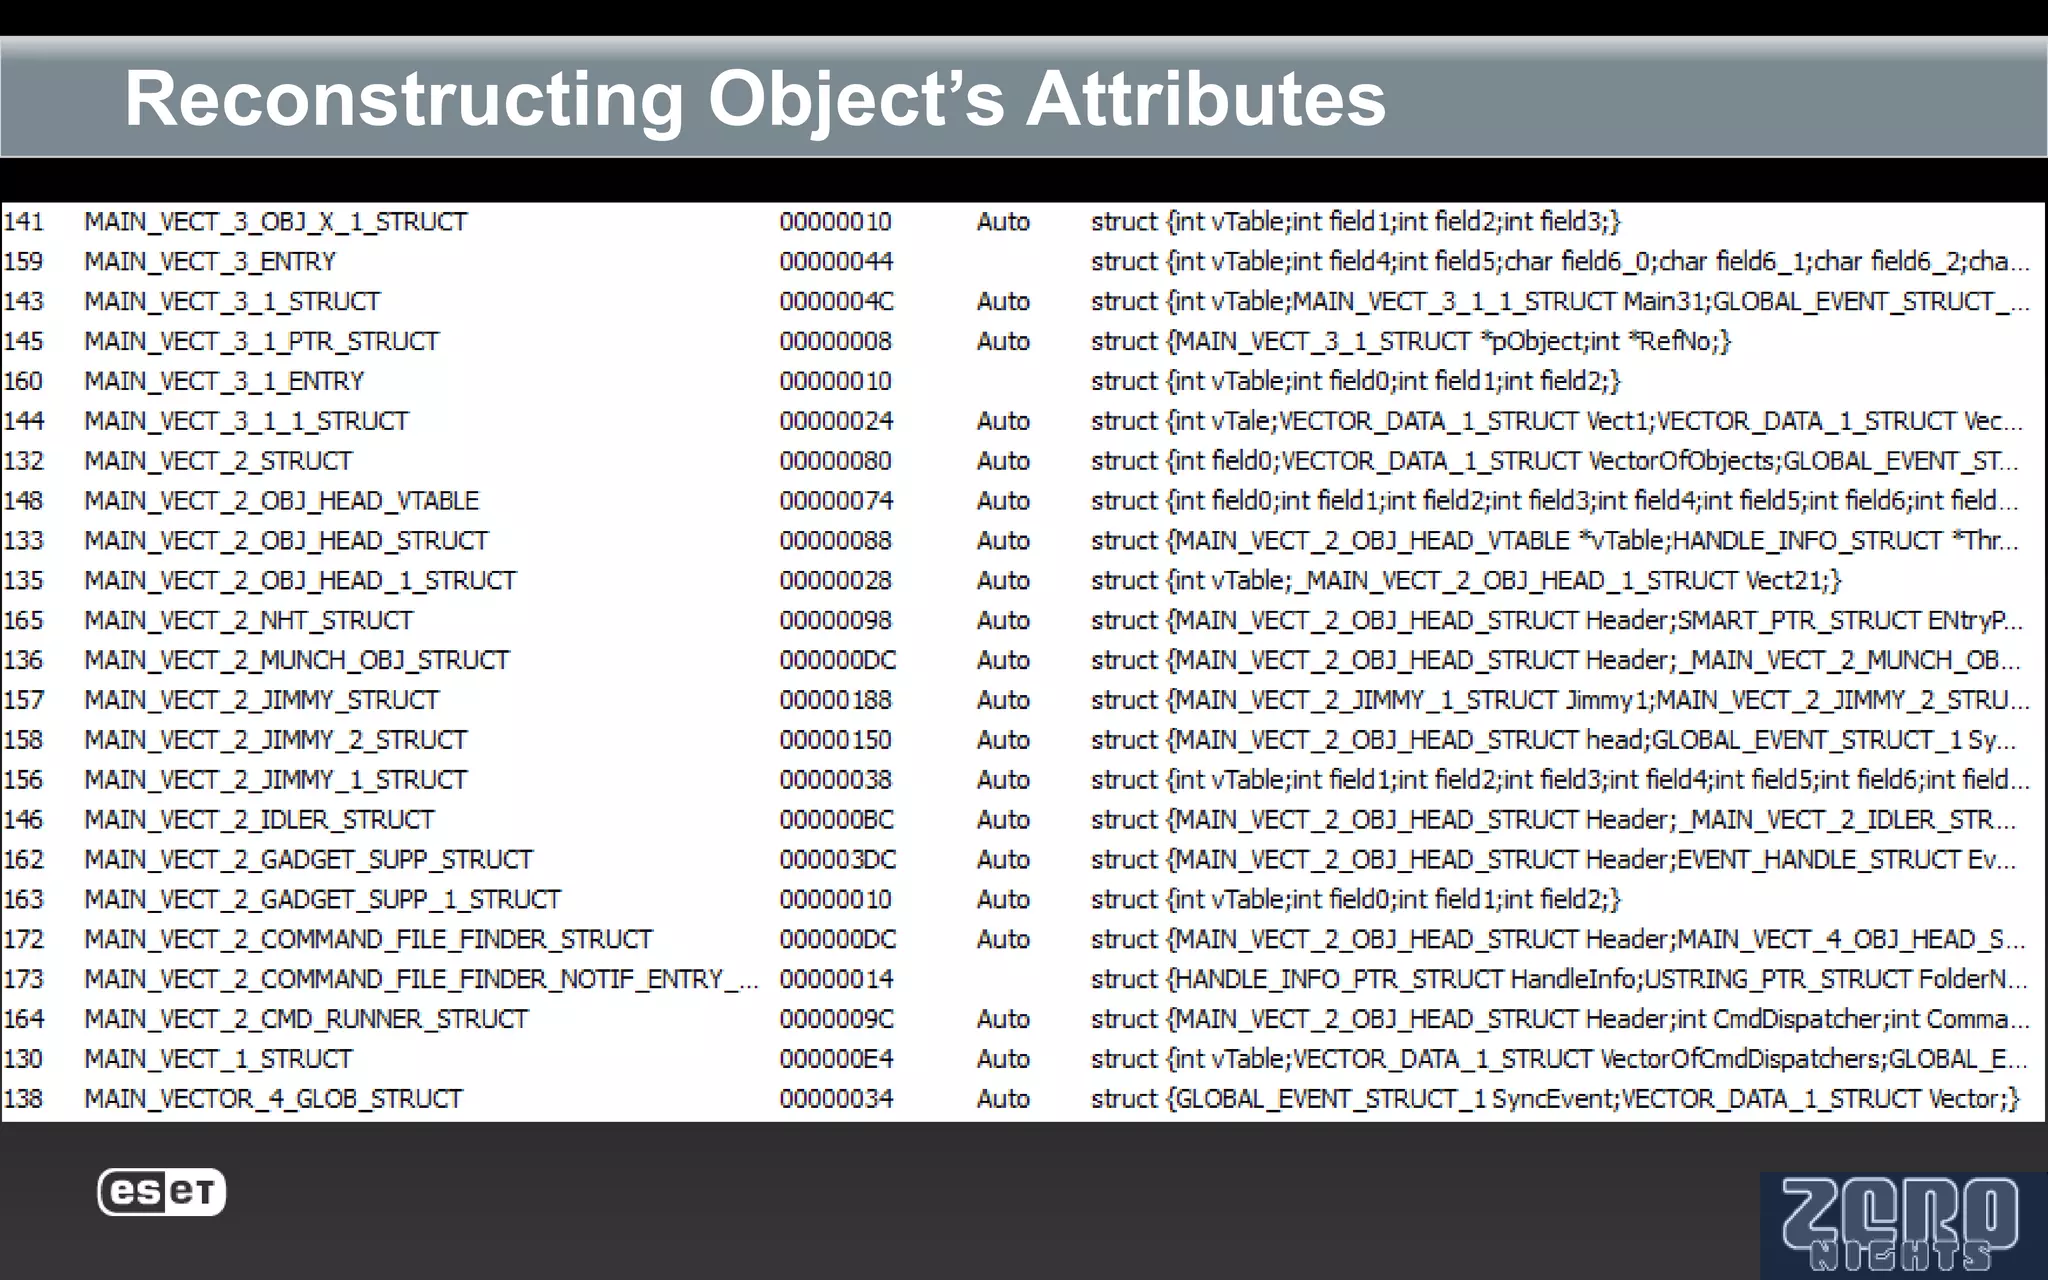Click the Zero Nights logo
The width and height of the screenshot is (2048, 1280).
click(1903, 1225)
